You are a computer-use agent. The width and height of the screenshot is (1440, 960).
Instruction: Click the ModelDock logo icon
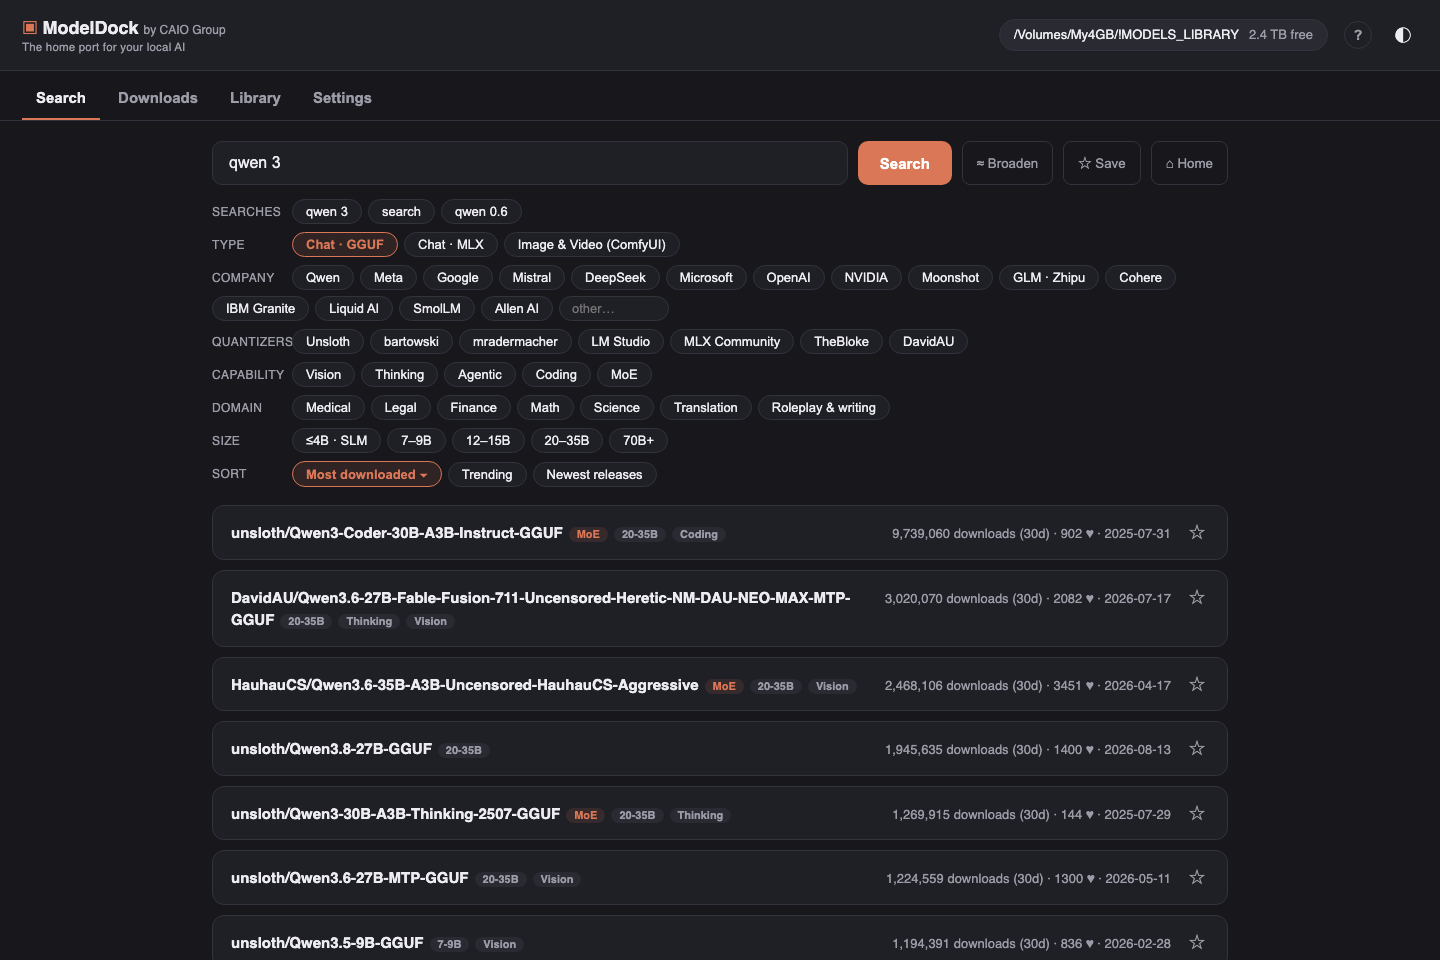(30, 28)
